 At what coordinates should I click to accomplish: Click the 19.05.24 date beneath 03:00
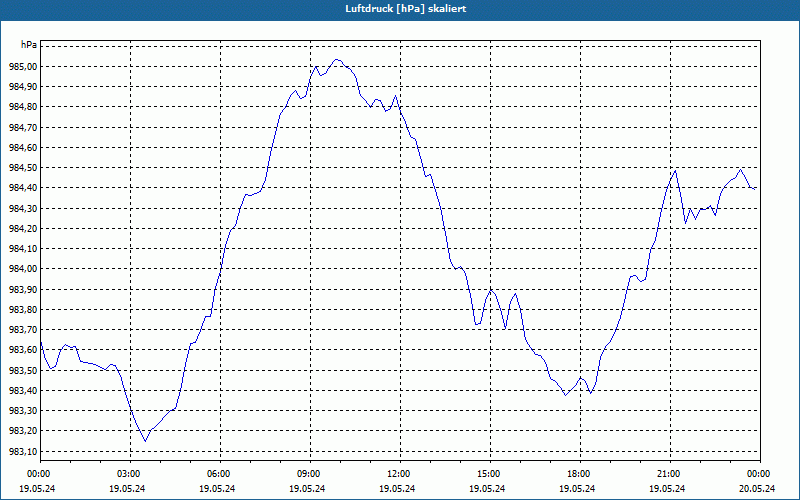click(128, 488)
